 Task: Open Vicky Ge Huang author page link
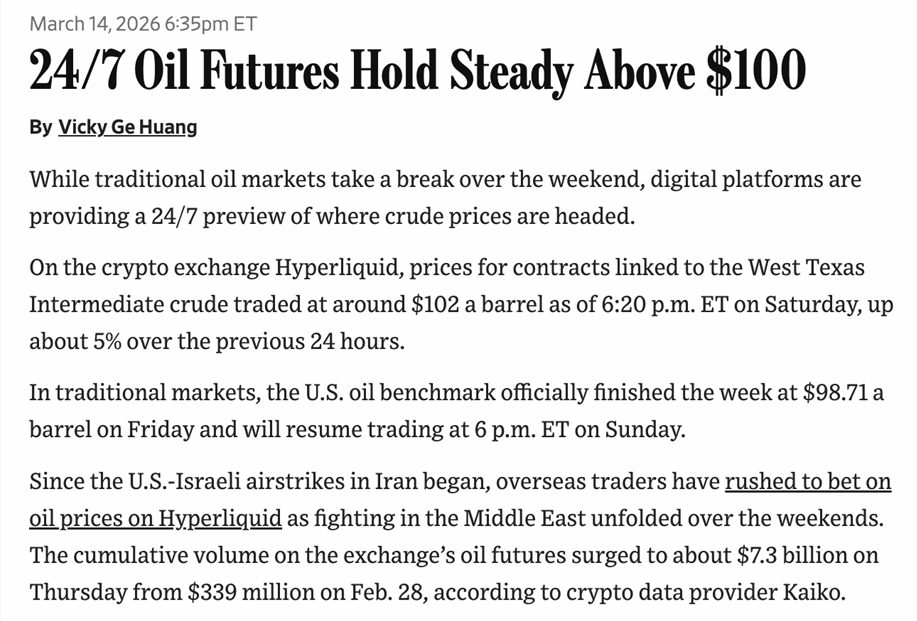click(127, 127)
